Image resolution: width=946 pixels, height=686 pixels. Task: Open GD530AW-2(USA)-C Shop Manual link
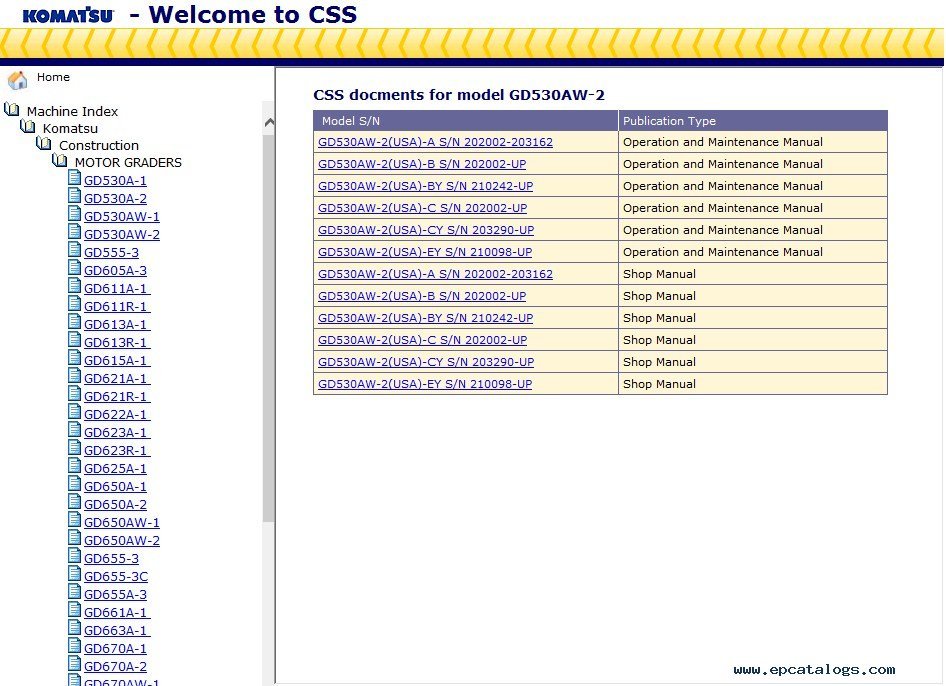(422, 340)
